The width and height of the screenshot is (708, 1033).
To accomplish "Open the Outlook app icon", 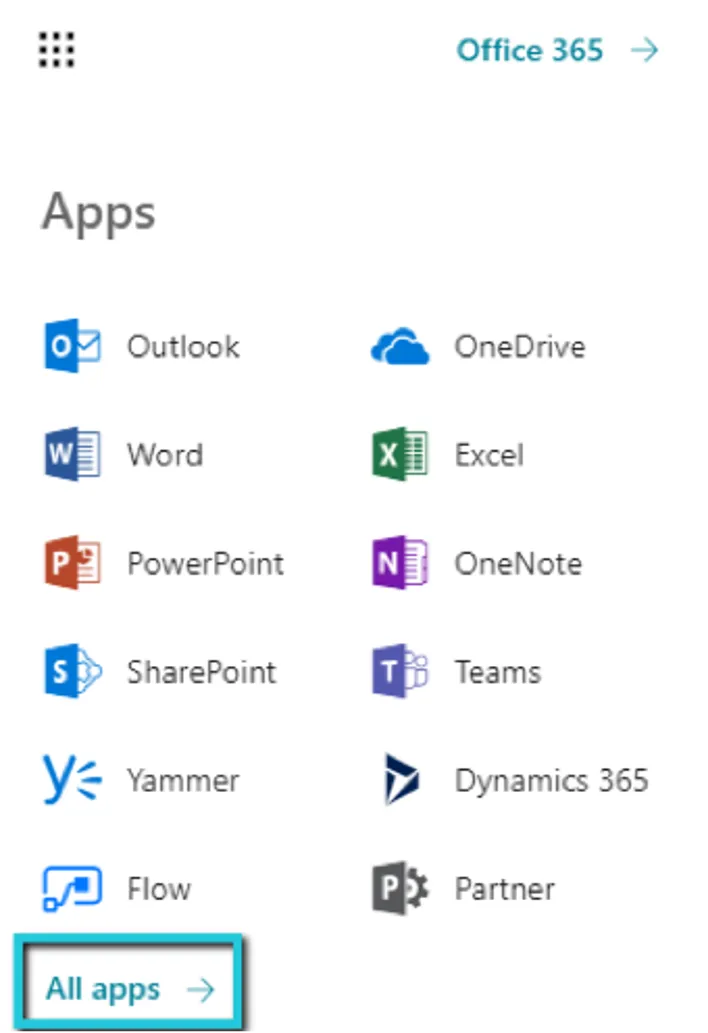I will pos(72,346).
